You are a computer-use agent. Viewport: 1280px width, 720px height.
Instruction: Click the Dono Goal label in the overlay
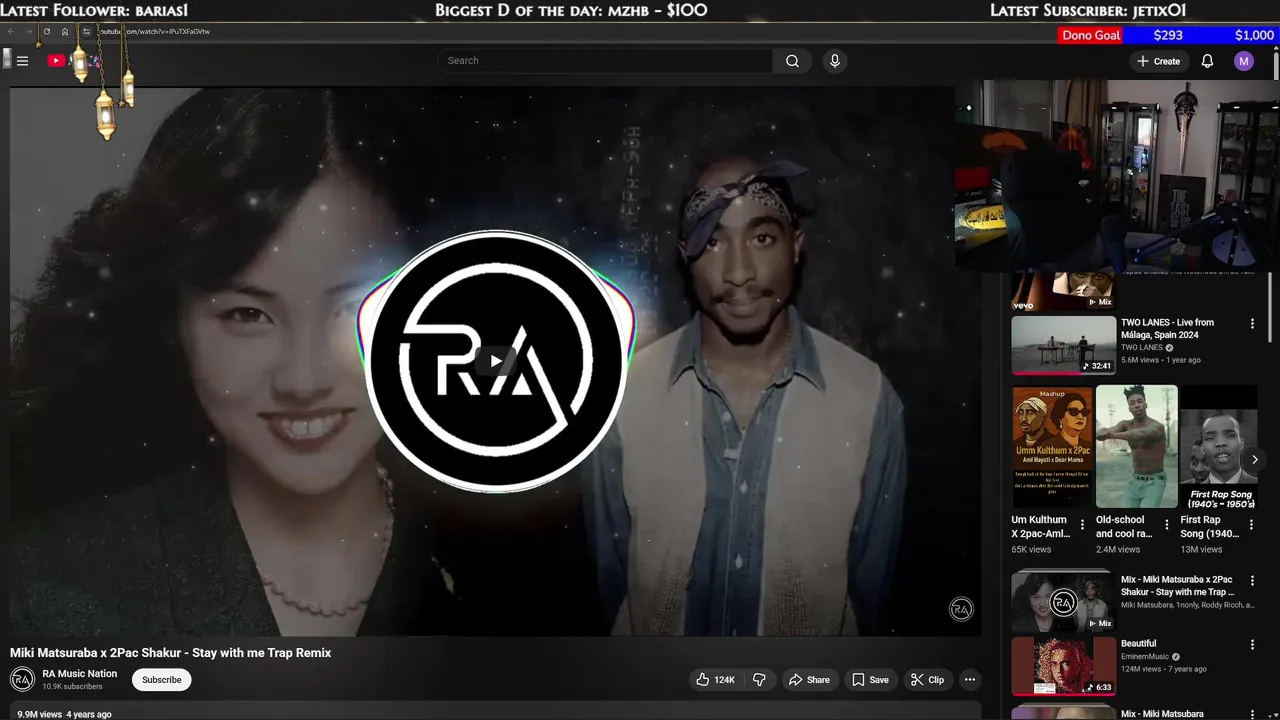[x=1091, y=35]
